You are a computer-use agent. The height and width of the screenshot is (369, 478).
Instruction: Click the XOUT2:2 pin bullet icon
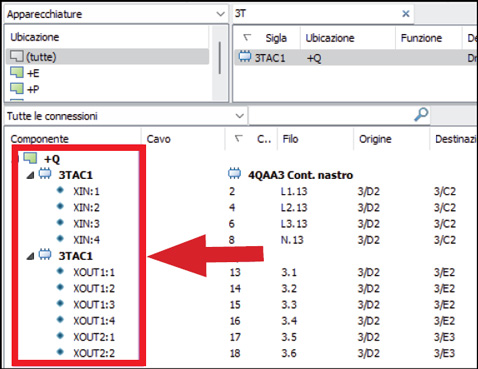coord(60,352)
